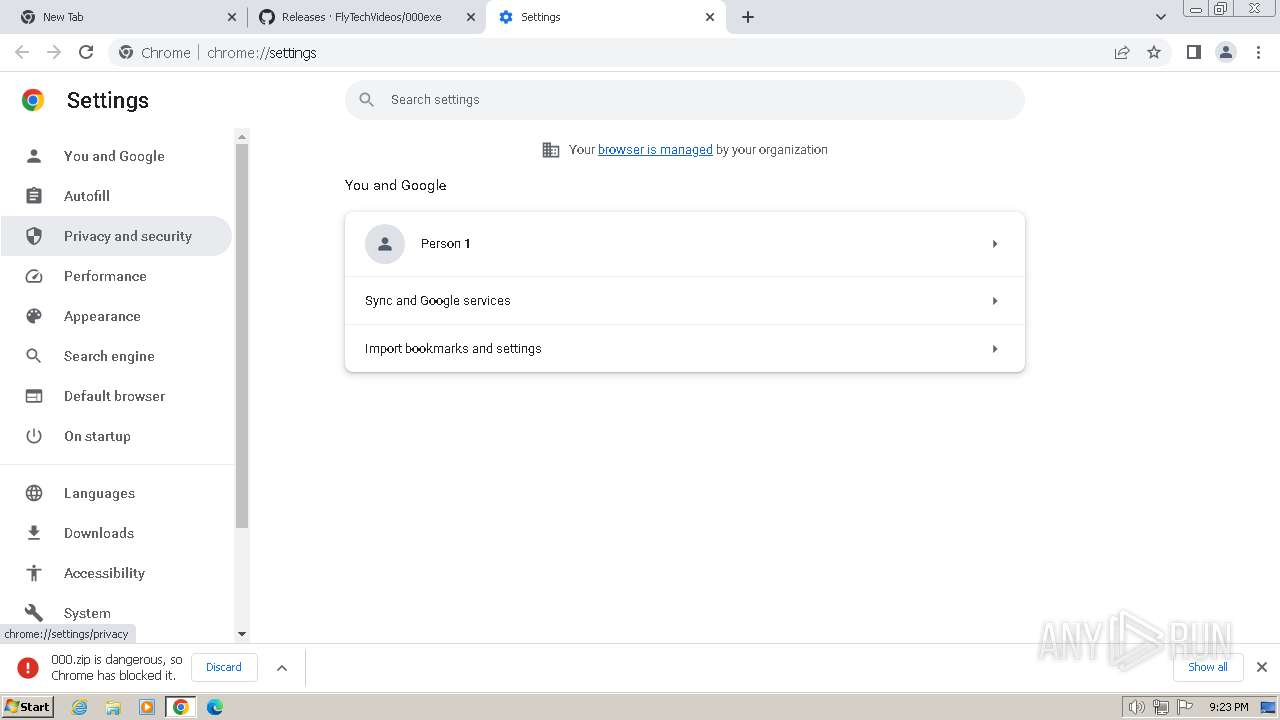Open Accessibility settings
The height and width of the screenshot is (720, 1280).
pos(116,573)
